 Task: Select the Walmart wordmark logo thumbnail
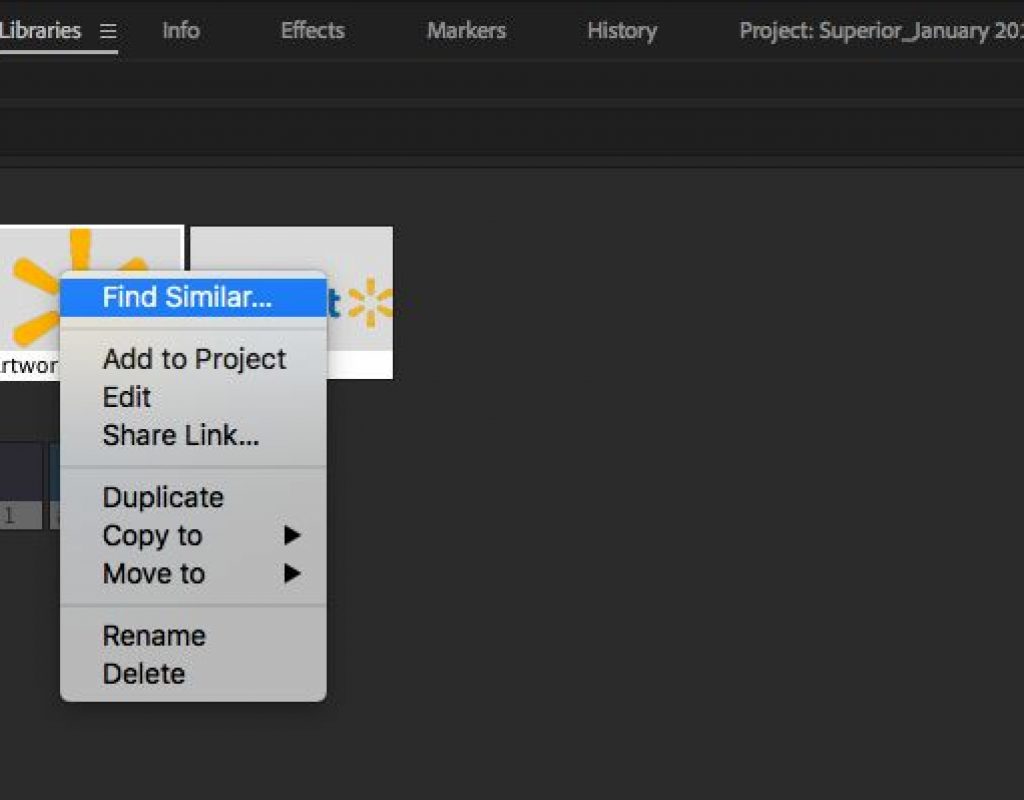[x=360, y=302]
